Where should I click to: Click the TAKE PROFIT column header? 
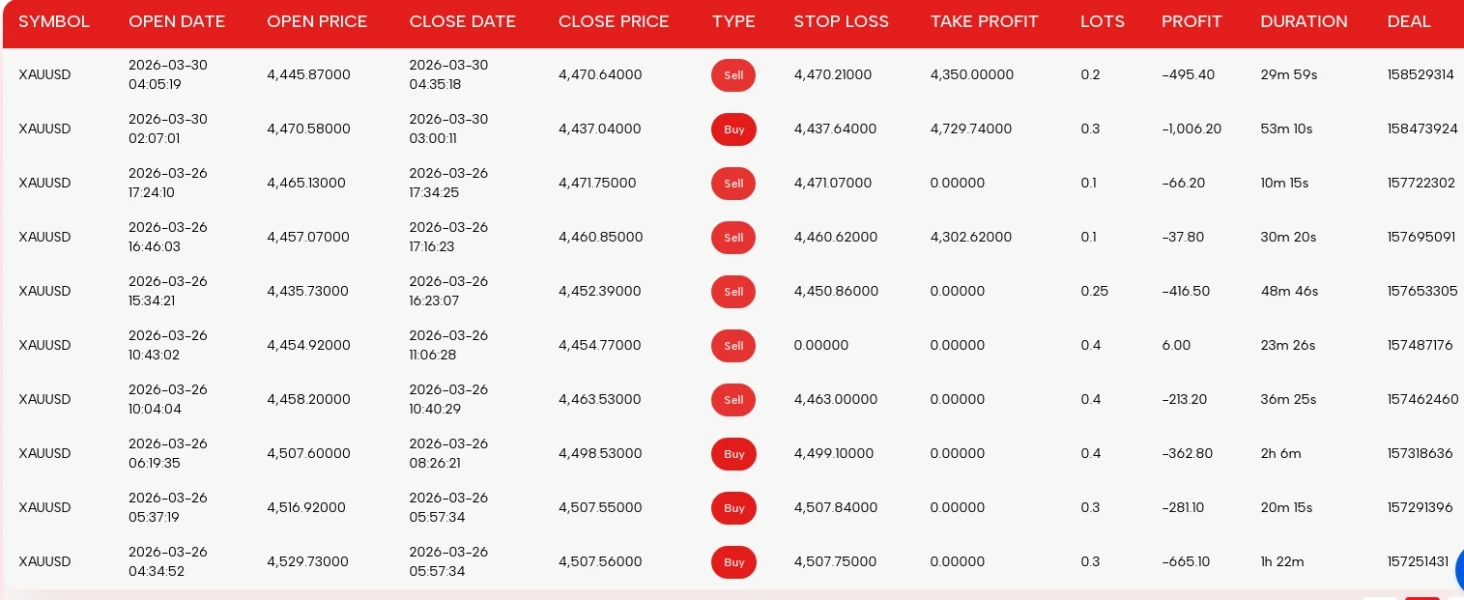[x=984, y=21]
